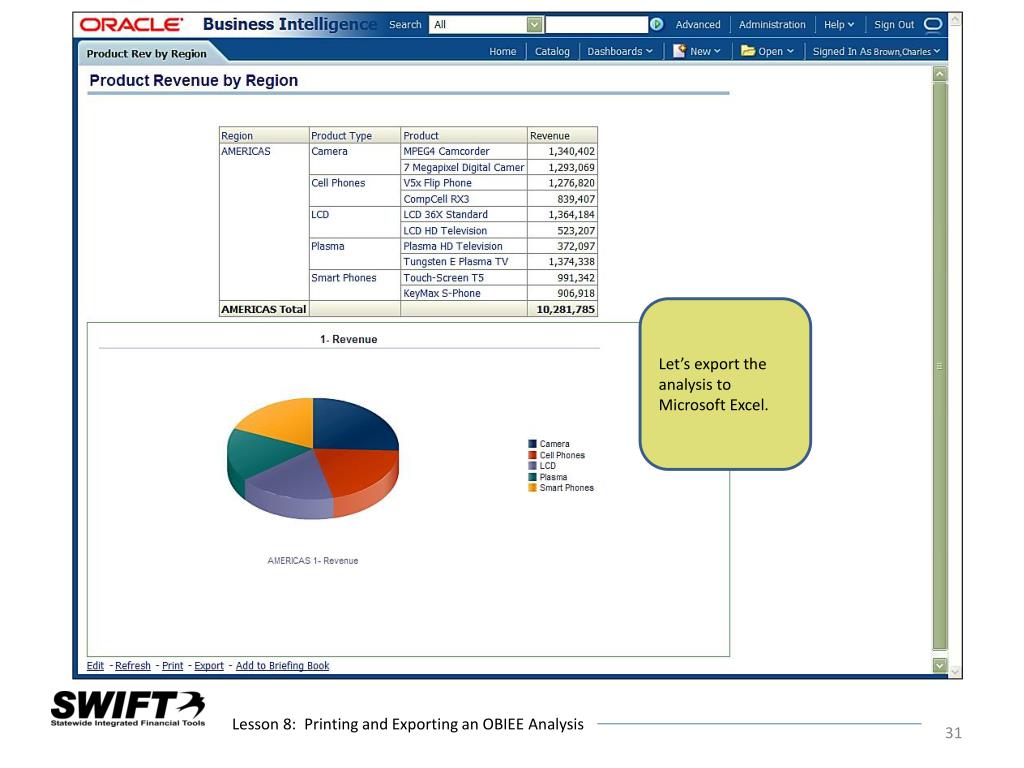Screen dimensions: 1024x768
Task: Click the dashboard scrollbar down arrow
Action: coord(940,665)
